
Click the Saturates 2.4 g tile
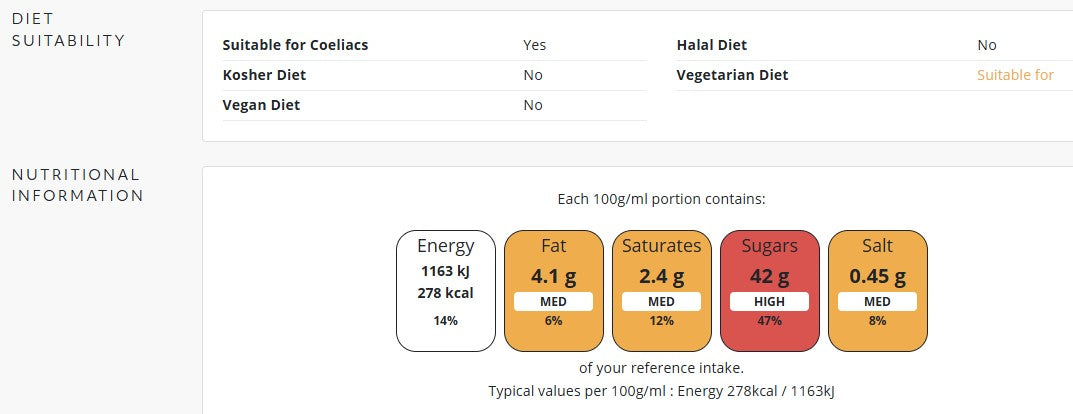662,291
